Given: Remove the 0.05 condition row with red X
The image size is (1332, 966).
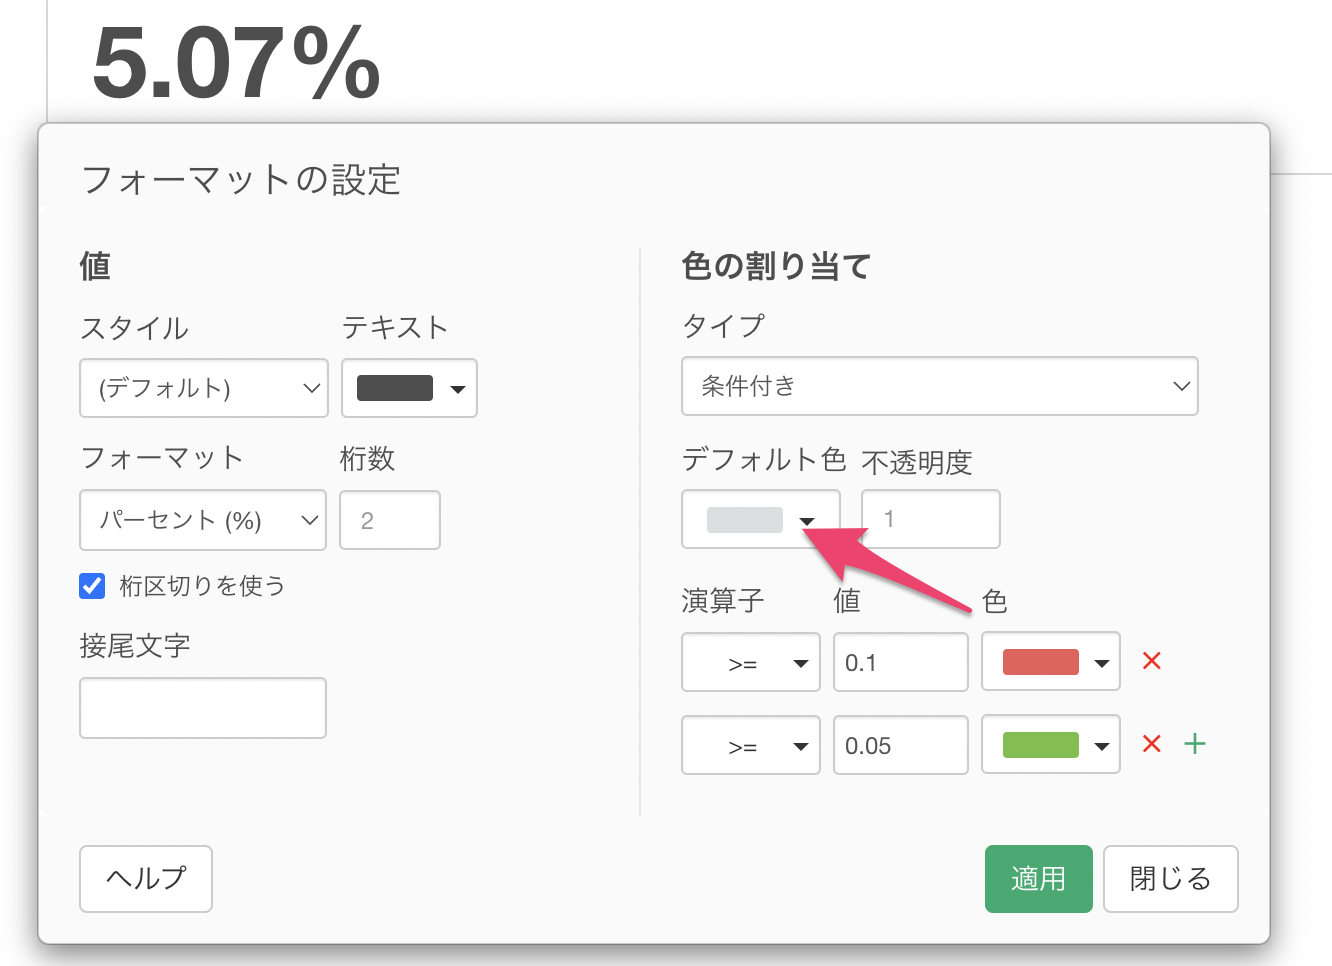Looking at the screenshot, I should coord(1151,744).
